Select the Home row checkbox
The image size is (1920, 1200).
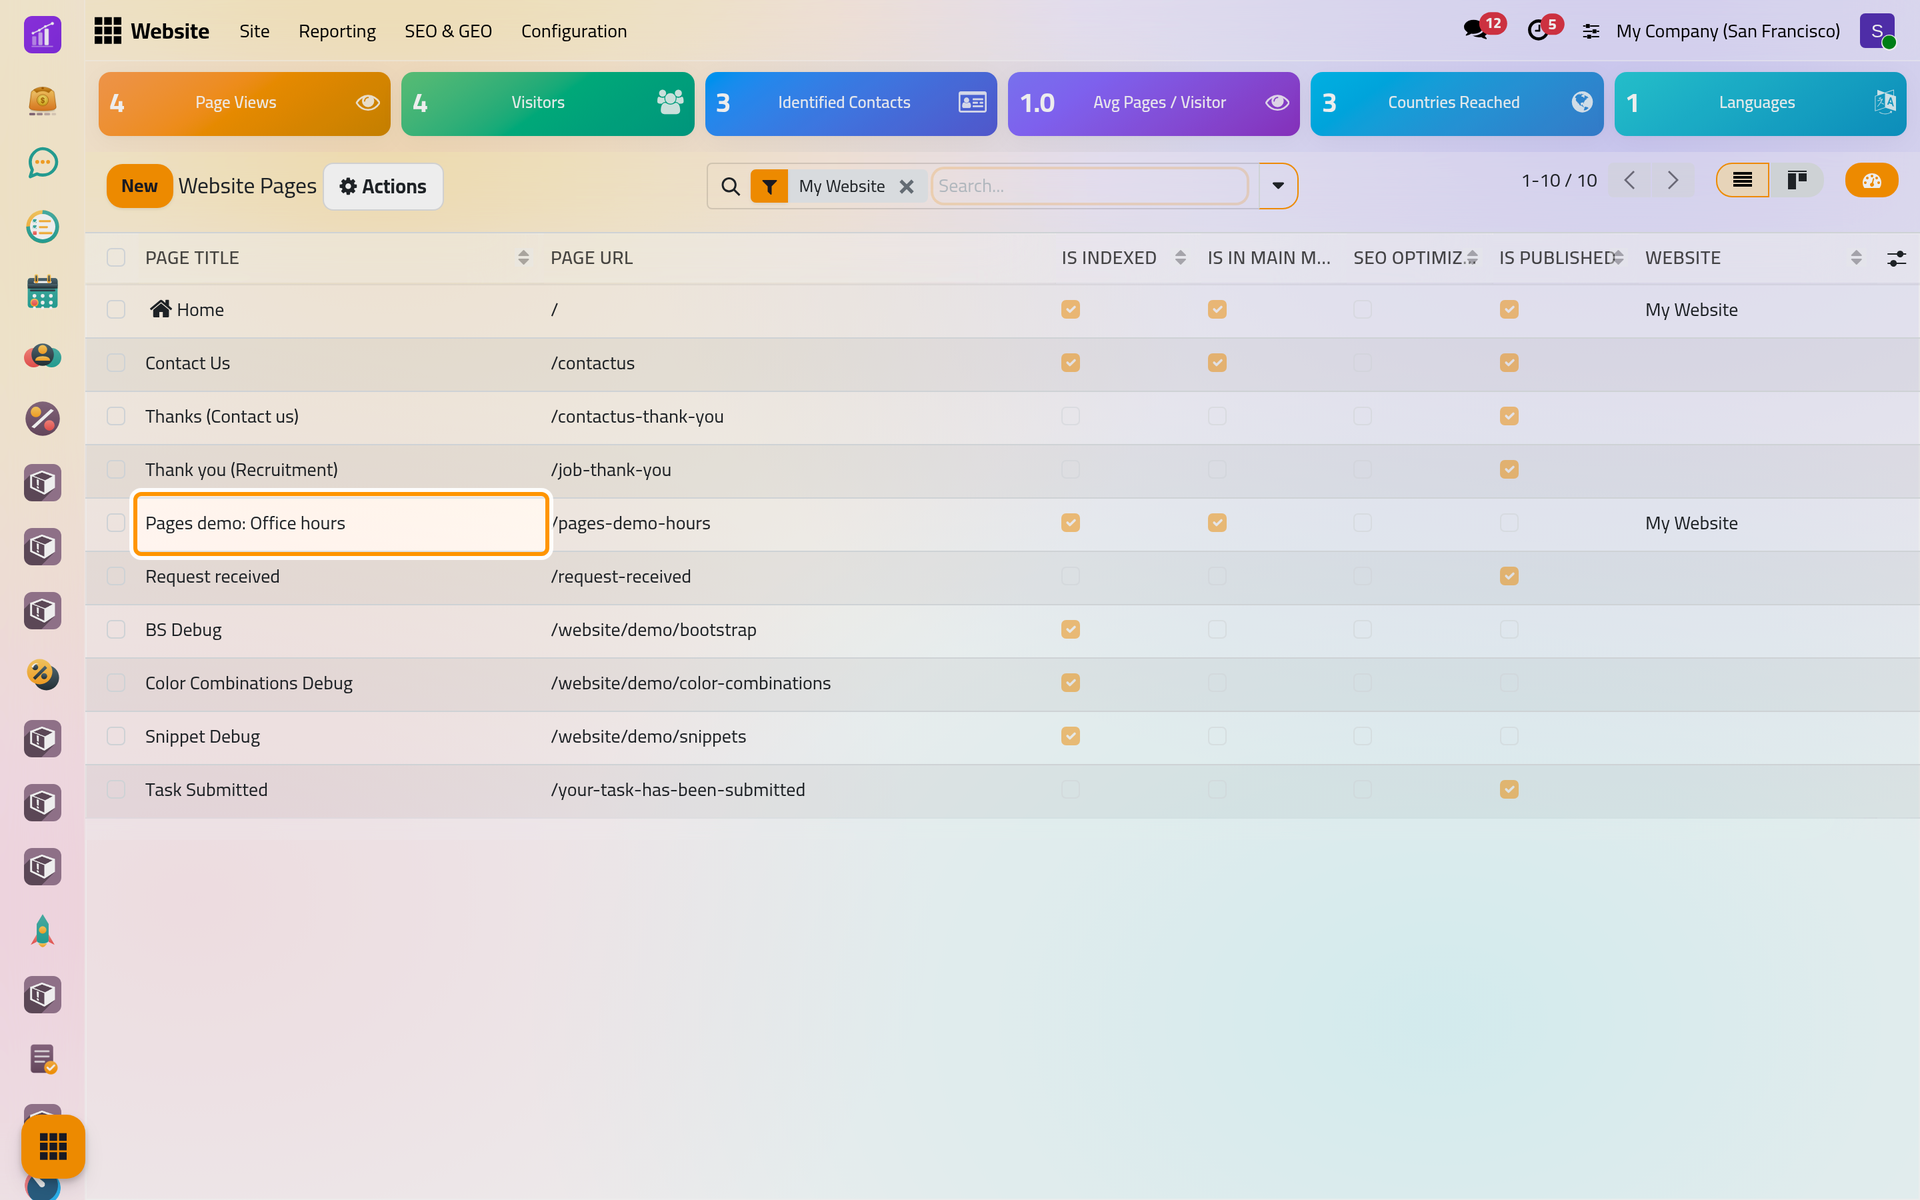pos(116,310)
